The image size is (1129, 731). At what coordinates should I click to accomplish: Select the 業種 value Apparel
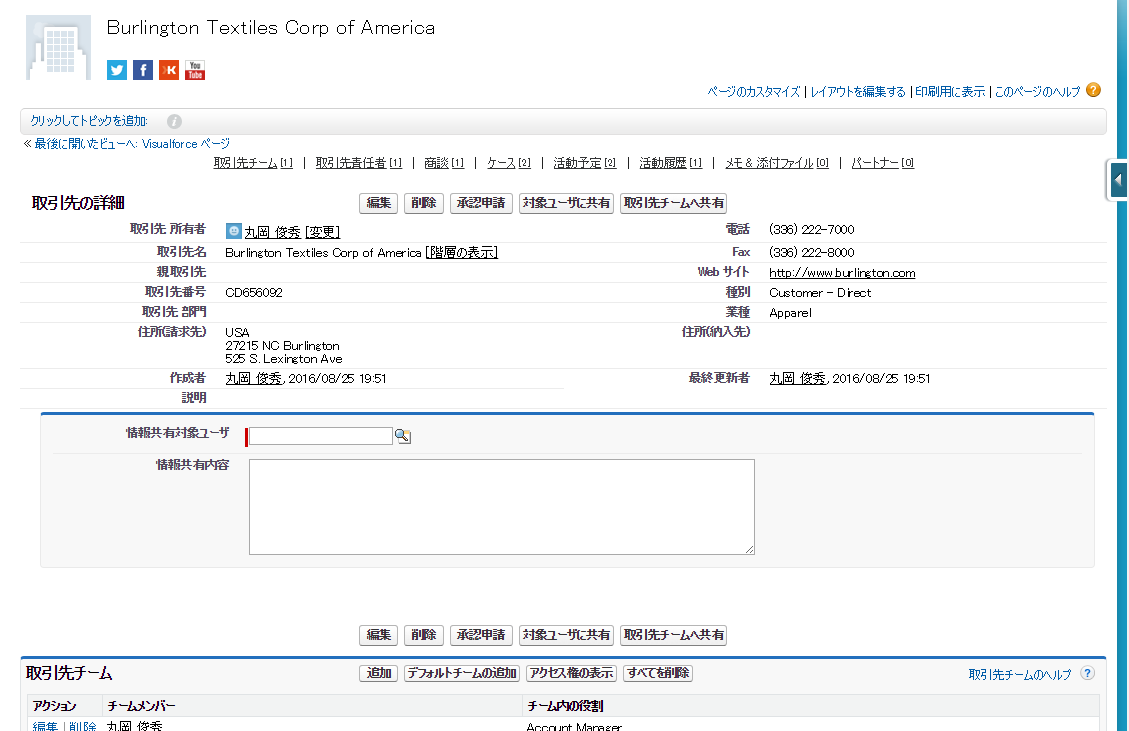[790, 313]
